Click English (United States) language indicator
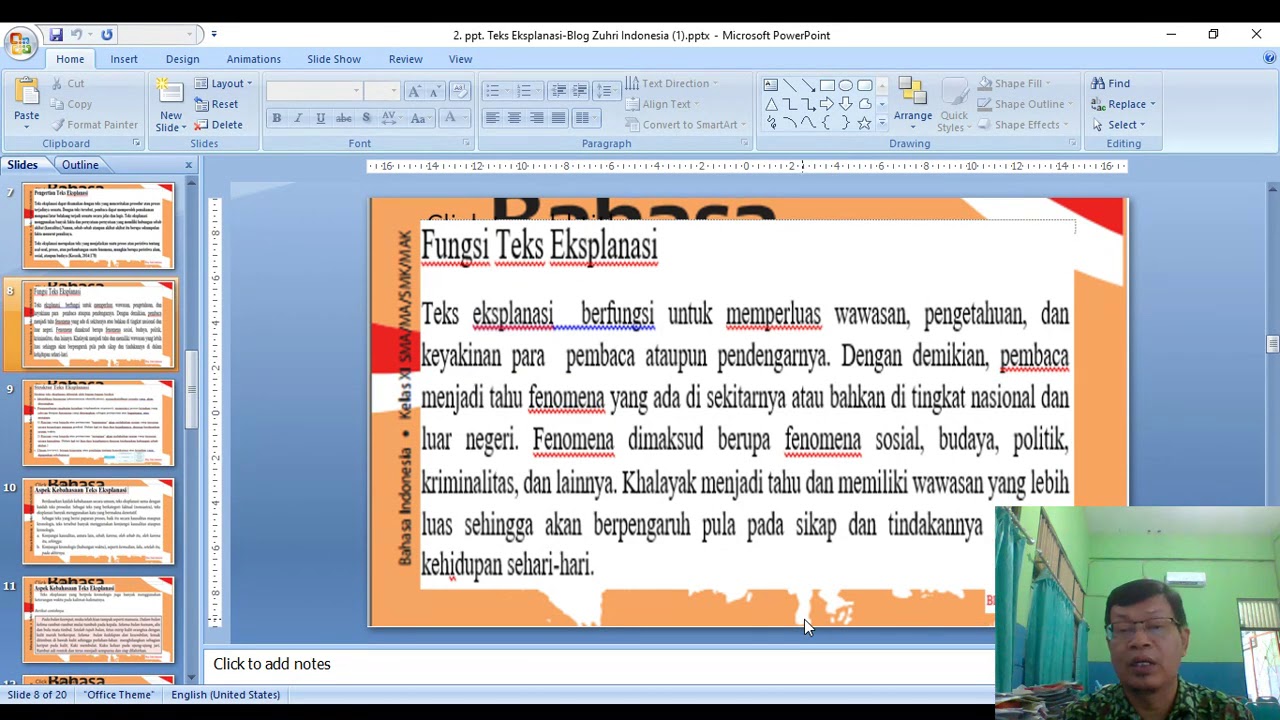Viewport: 1280px width, 720px height. tap(225, 694)
